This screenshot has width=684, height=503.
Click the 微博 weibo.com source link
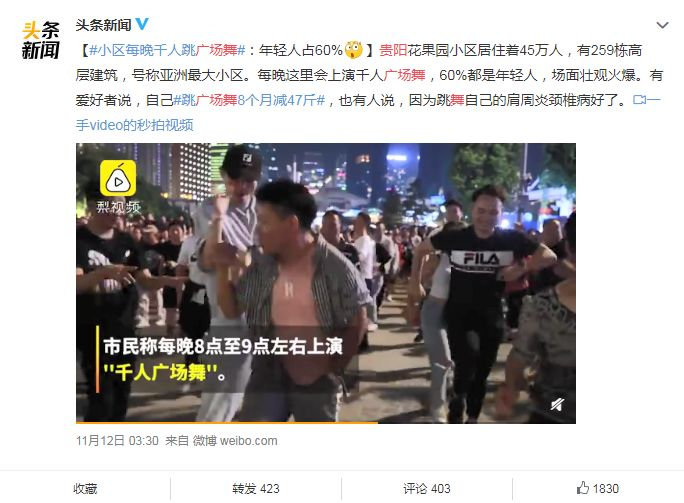click(235, 441)
